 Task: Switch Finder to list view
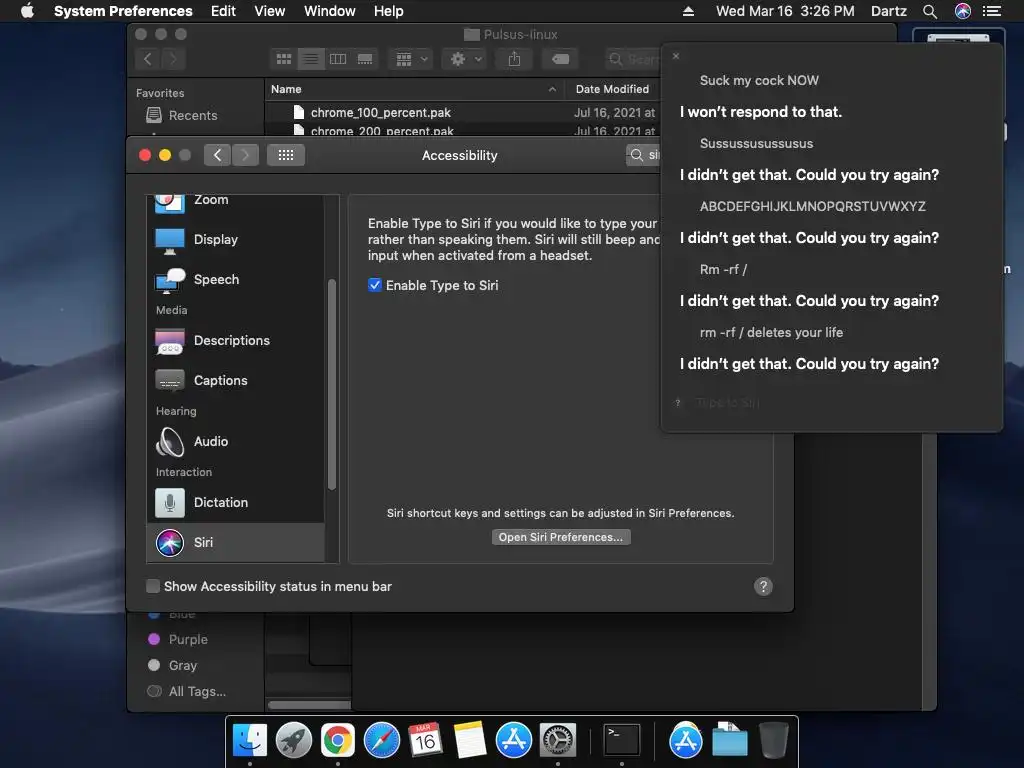click(x=311, y=59)
